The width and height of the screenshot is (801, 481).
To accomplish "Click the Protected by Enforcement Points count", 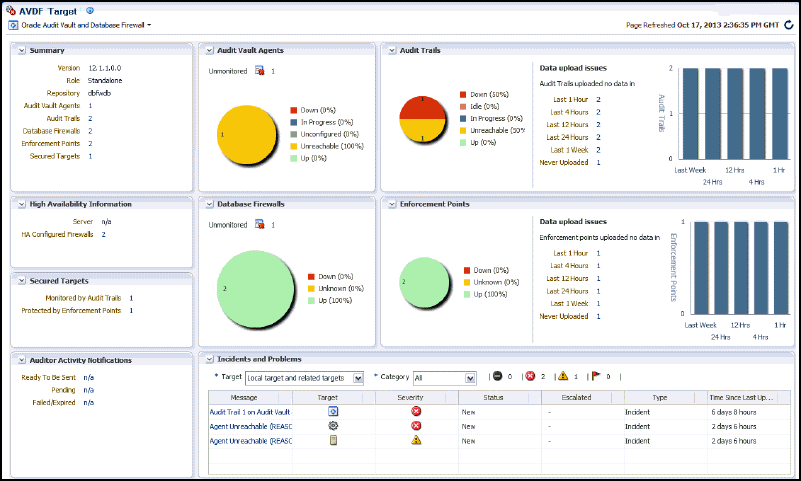I will pos(131,310).
